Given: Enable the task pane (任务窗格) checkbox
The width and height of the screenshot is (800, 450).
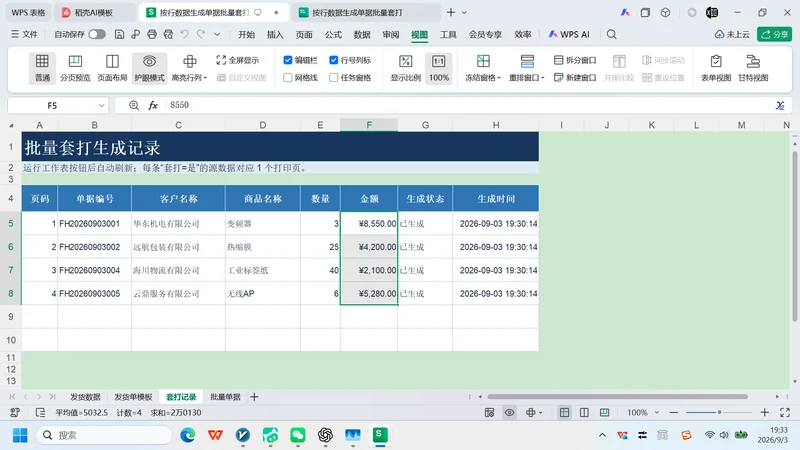Looking at the screenshot, I should 334,78.
